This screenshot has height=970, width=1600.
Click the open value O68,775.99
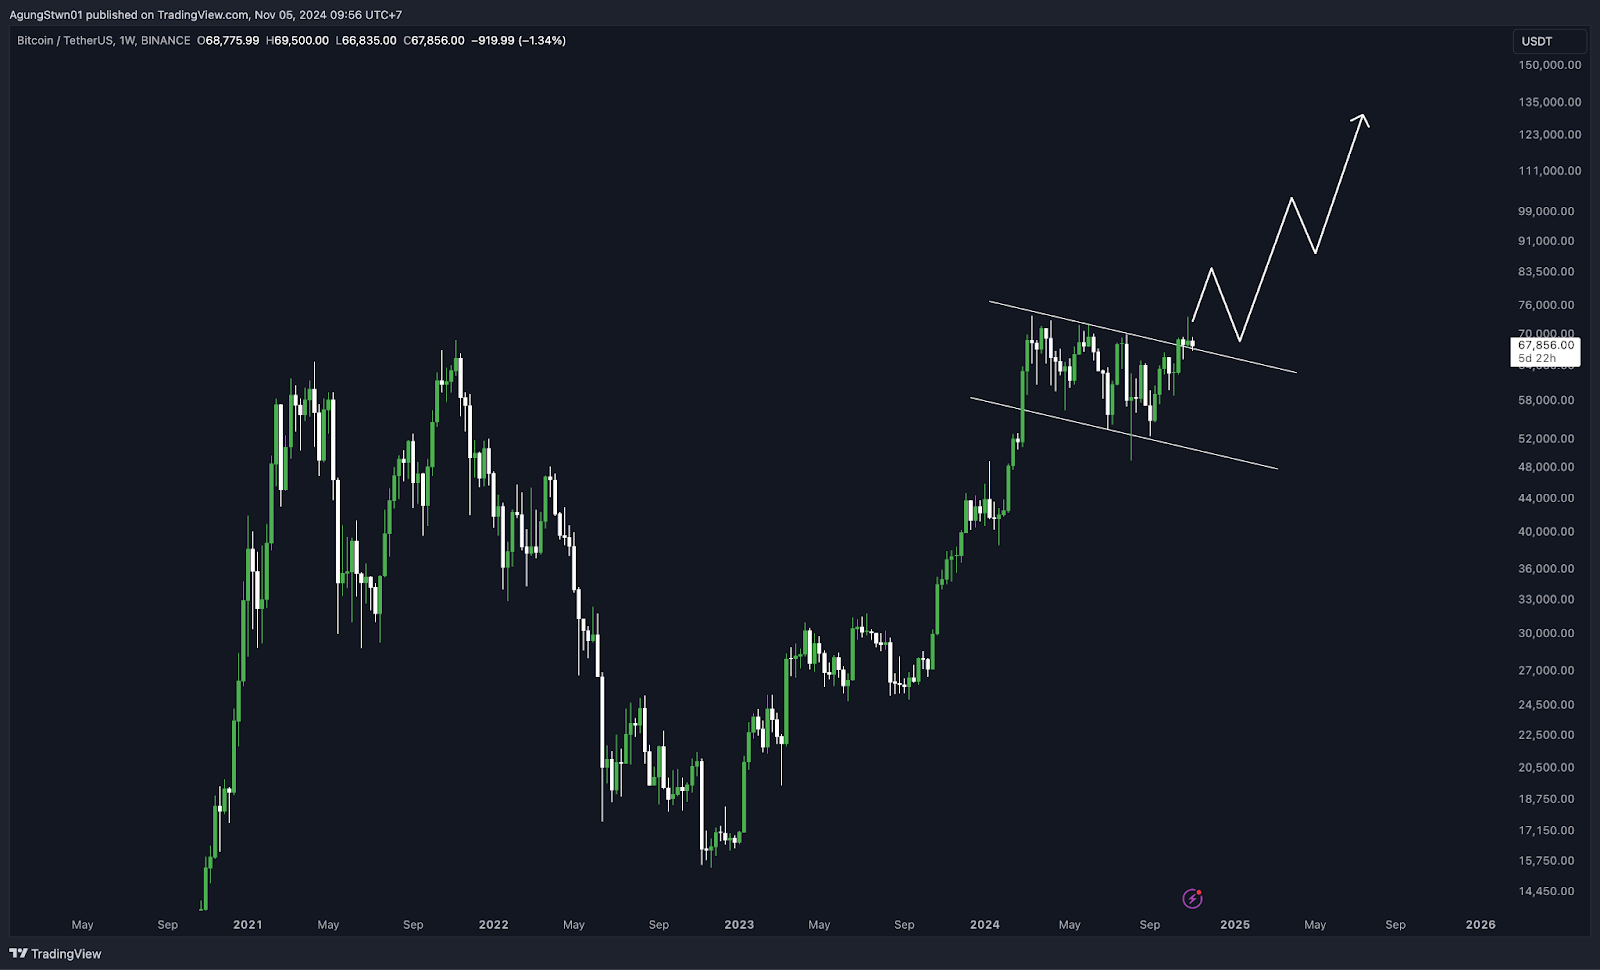(228, 41)
